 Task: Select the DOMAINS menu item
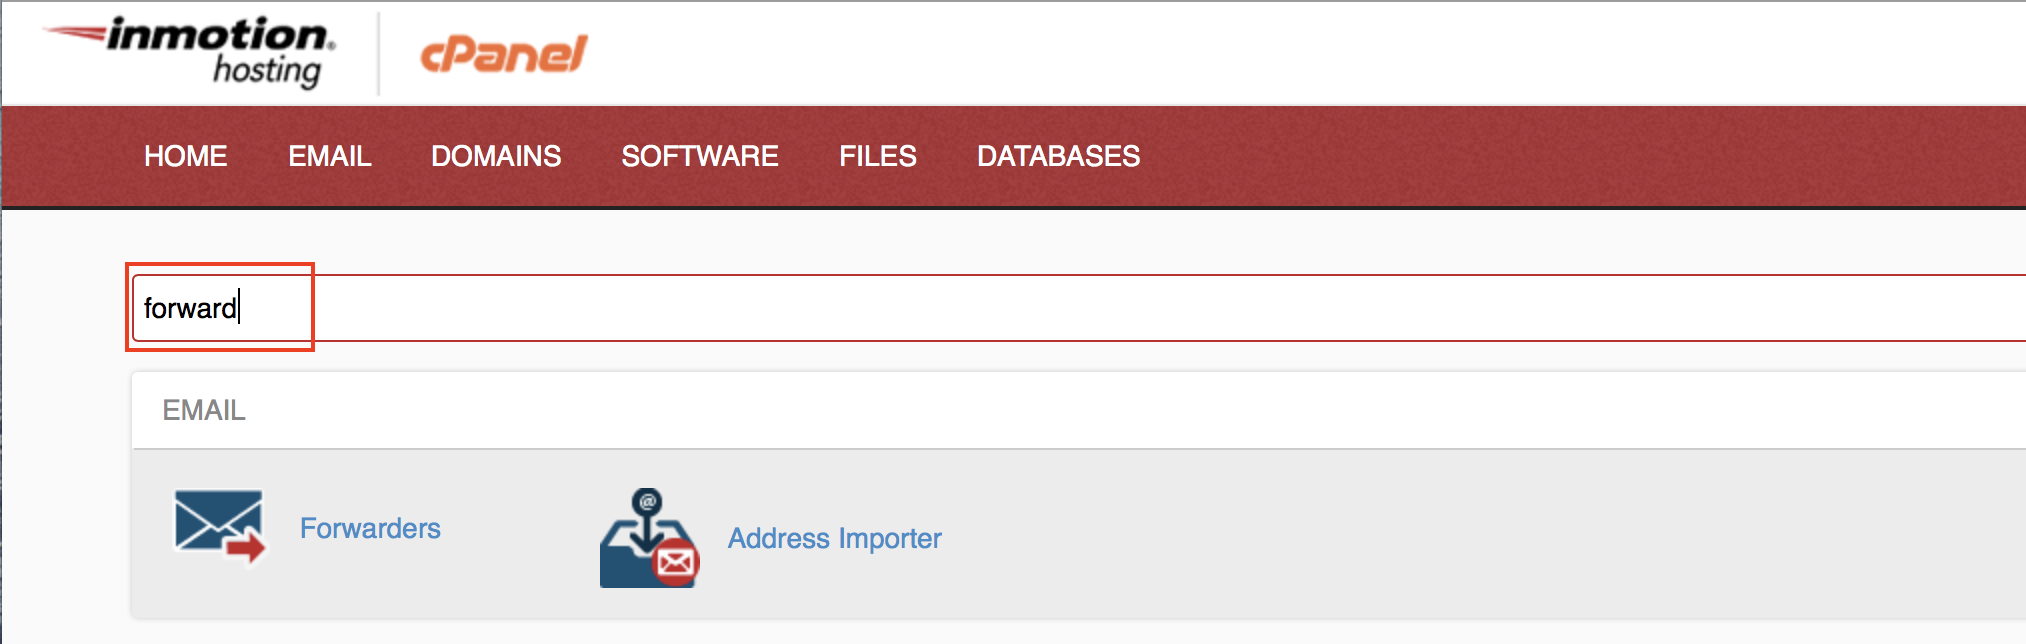[x=496, y=156]
